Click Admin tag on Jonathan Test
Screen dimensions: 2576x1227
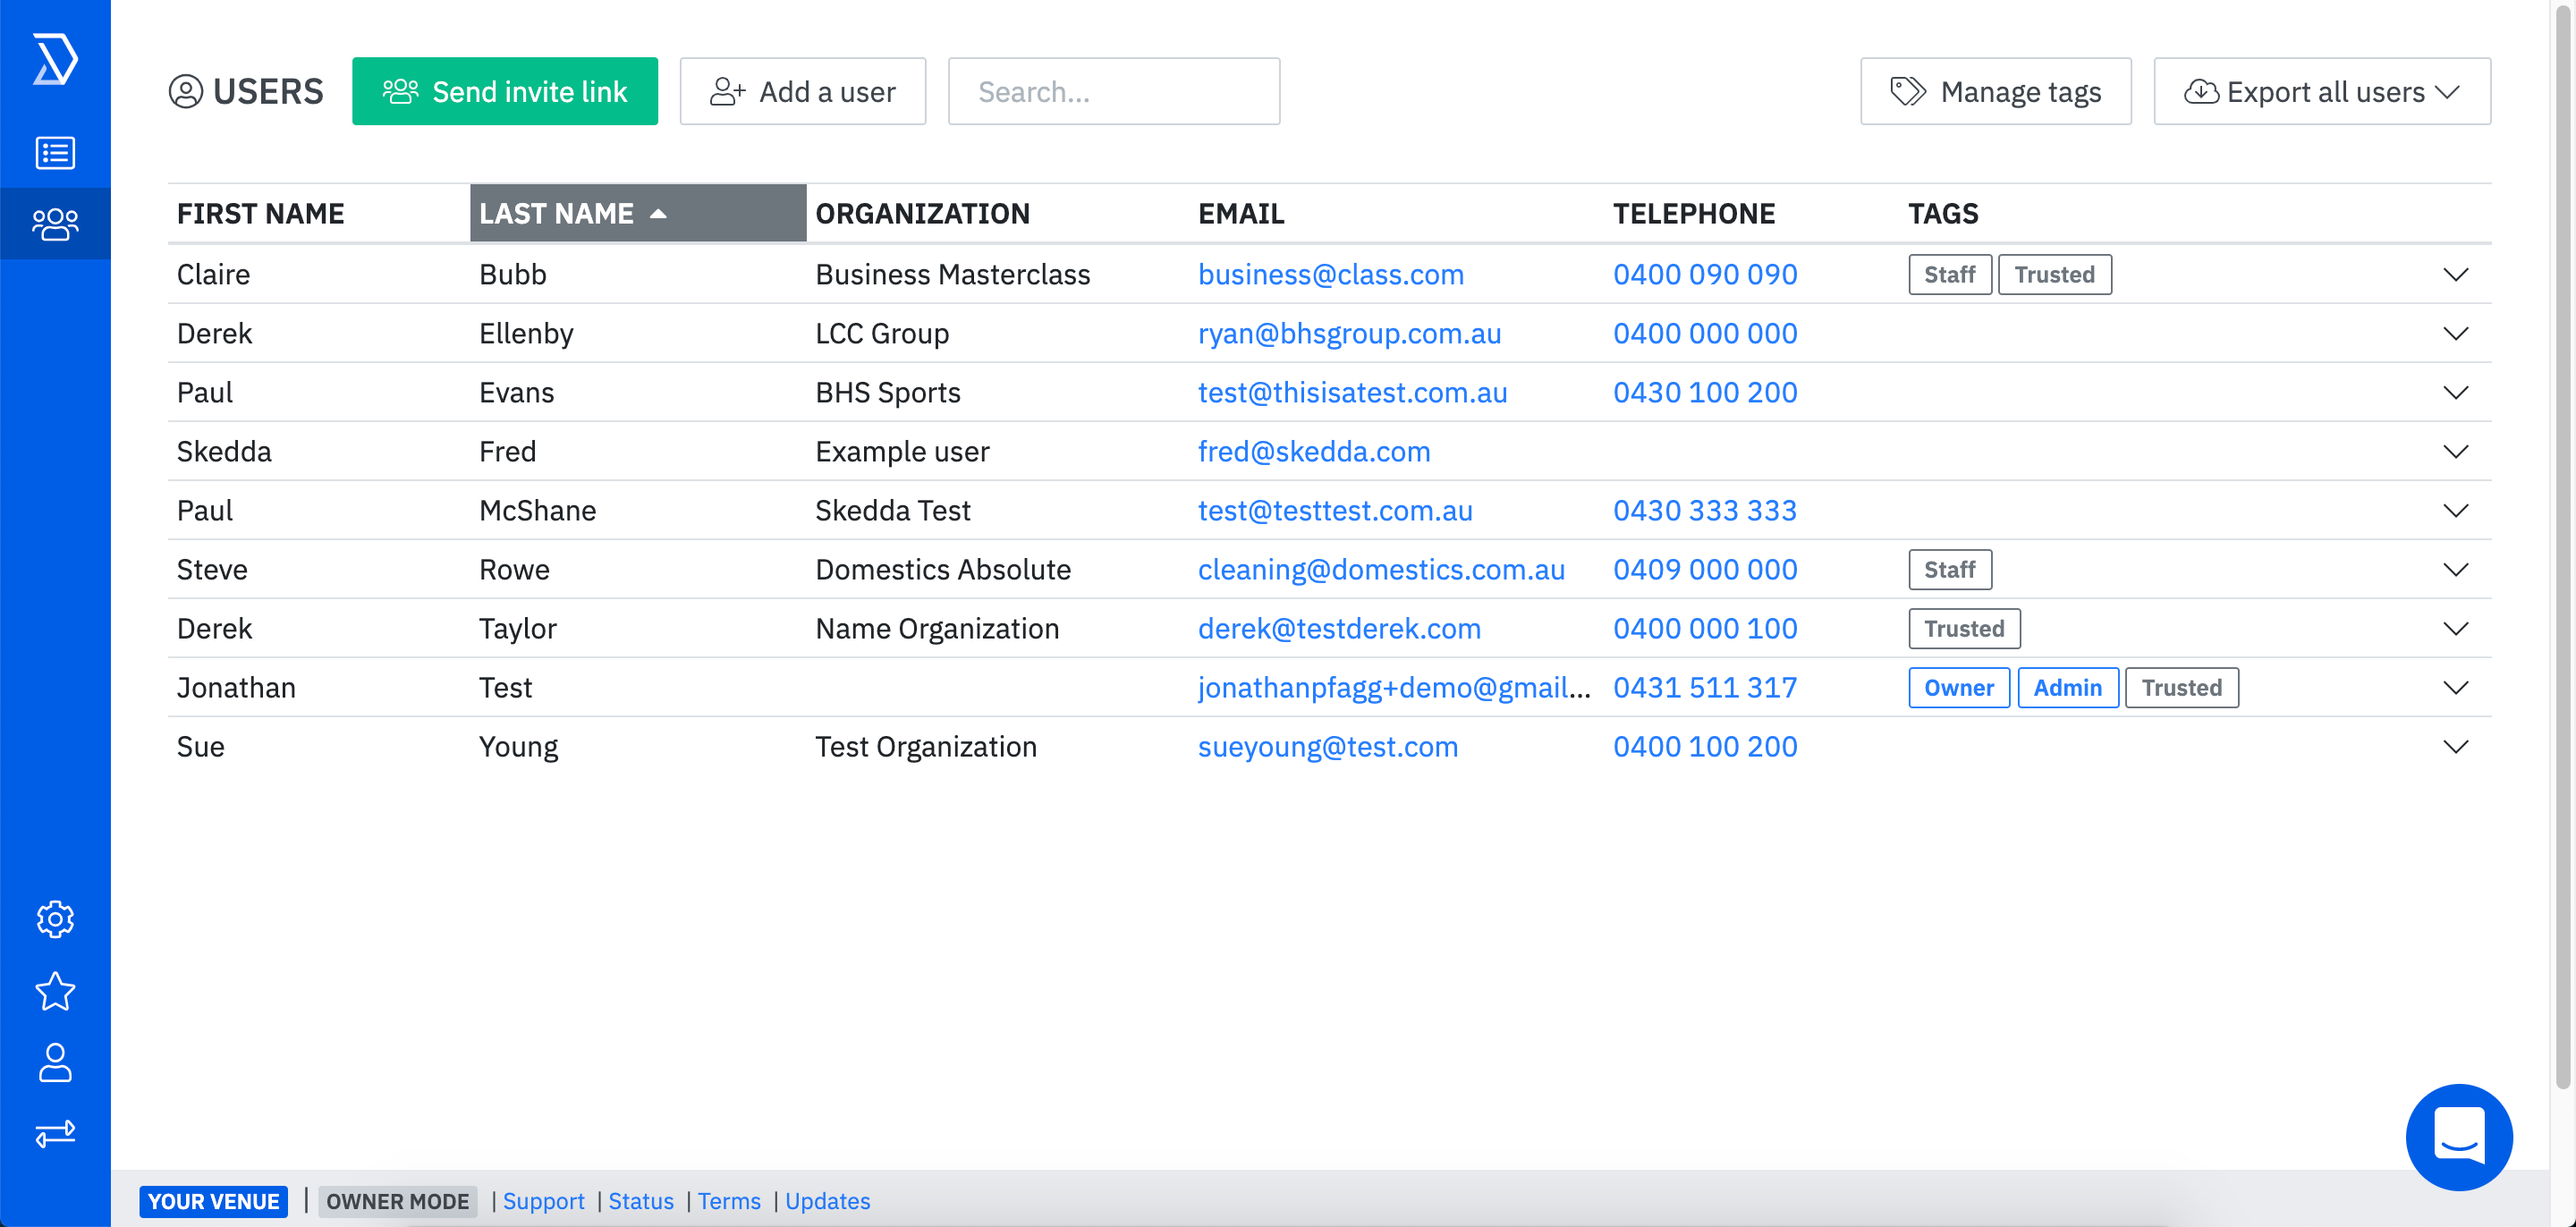click(2067, 687)
